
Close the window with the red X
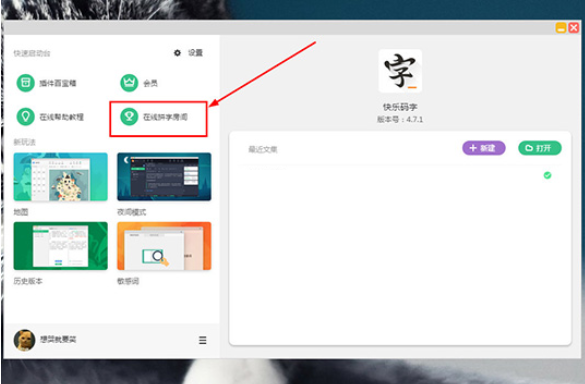point(573,28)
